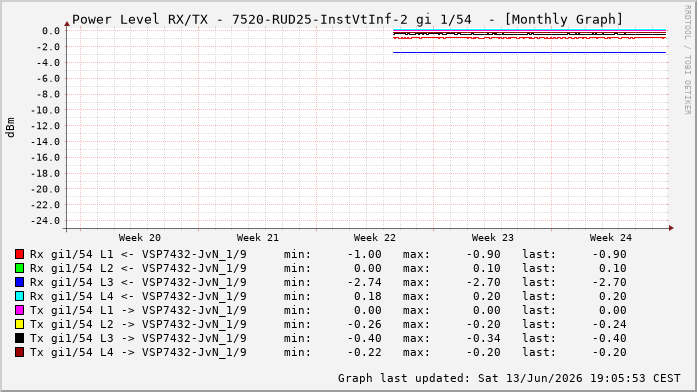The image size is (697, 392).
Task: Click Tx L2 min value -0.26
Action: tap(364, 324)
